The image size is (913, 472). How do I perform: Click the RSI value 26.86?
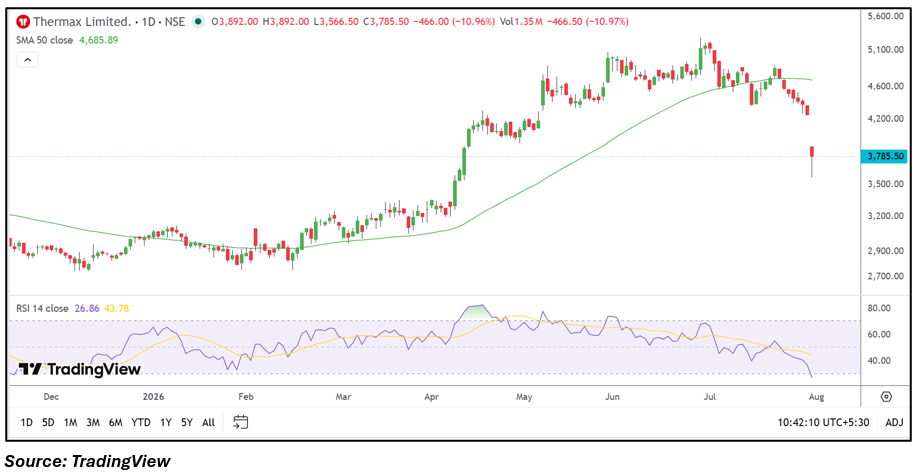[x=86, y=308]
